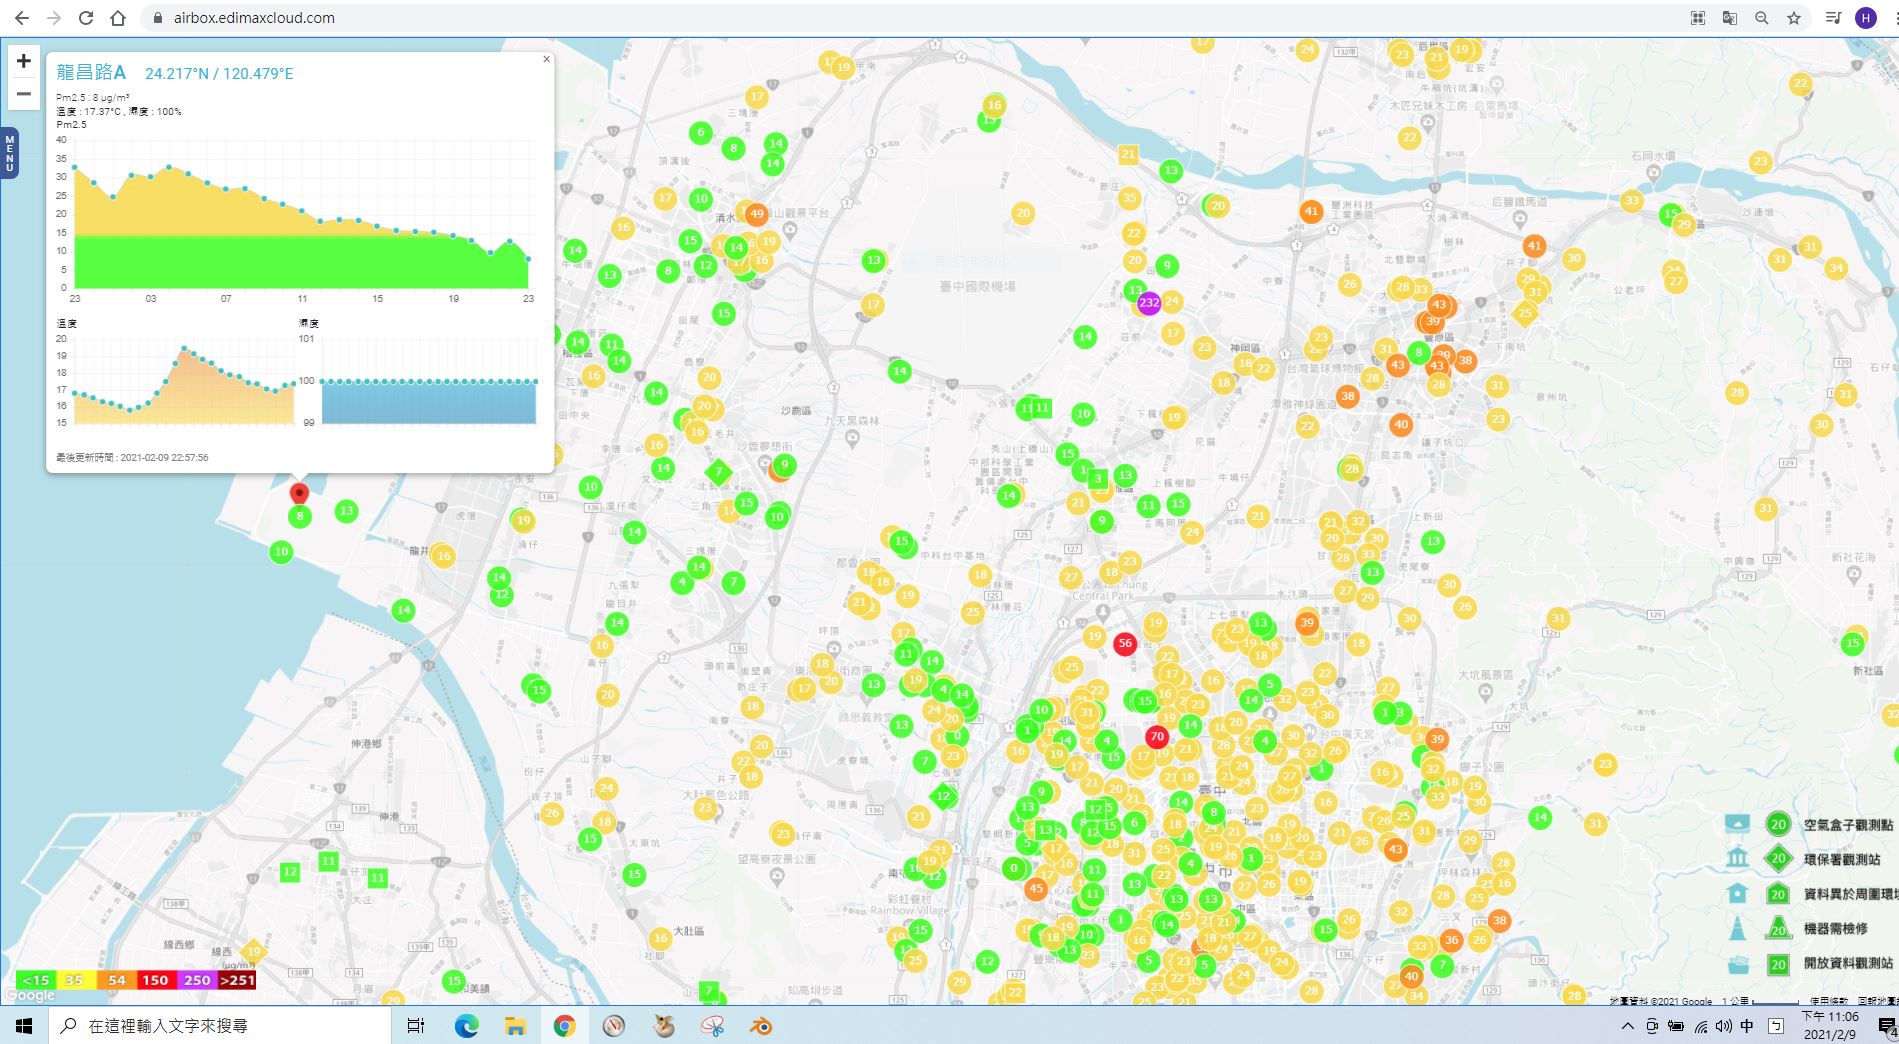The width and height of the screenshot is (1899, 1044).
Task: Select the green square 3 open-data marker
Action: pyautogui.click(x=1097, y=479)
